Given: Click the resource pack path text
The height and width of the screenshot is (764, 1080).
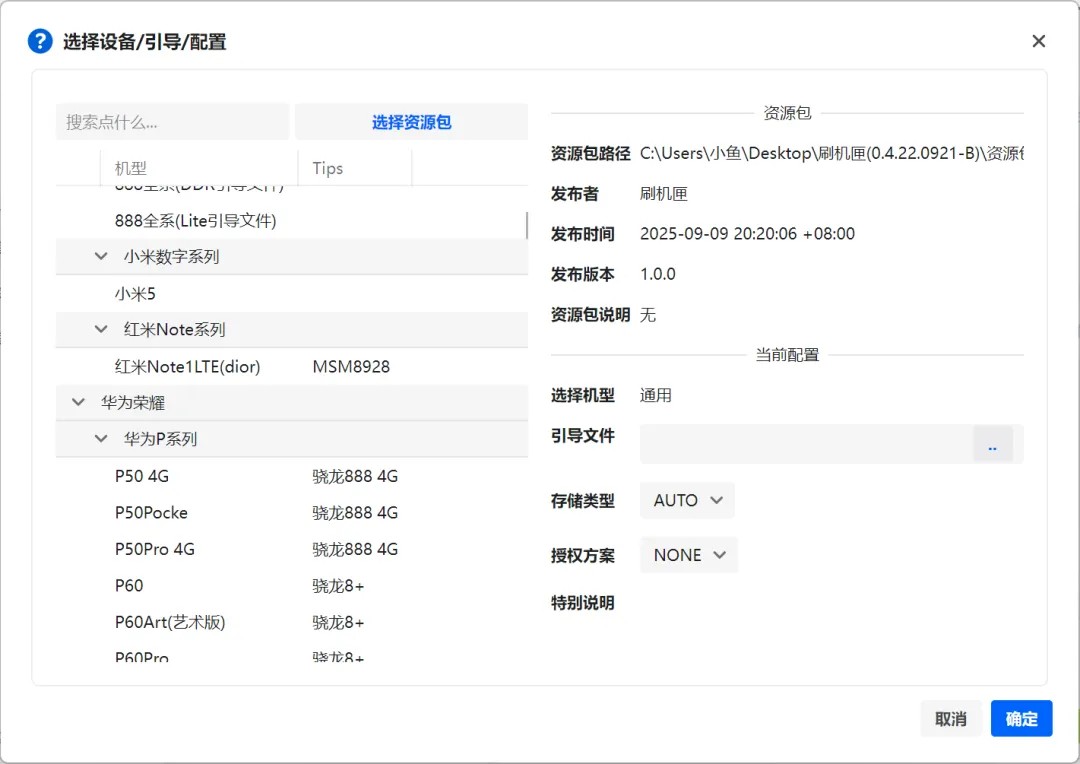Looking at the screenshot, I should coord(831,153).
